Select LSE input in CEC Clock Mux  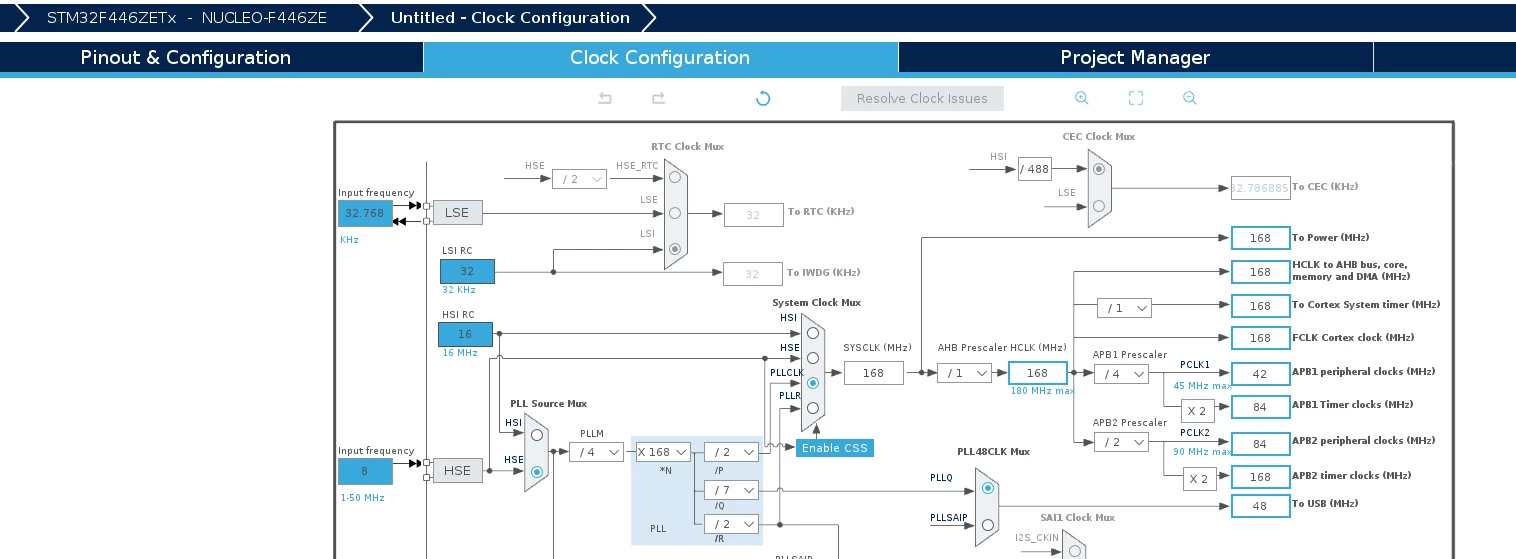pos(1099,205)
